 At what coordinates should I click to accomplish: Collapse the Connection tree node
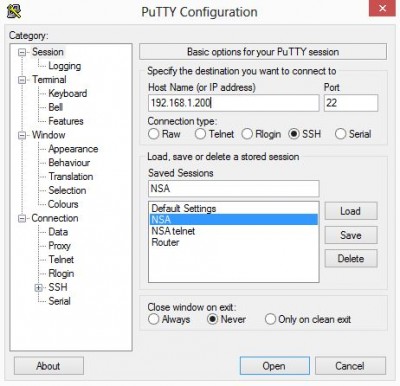(22, 218)
